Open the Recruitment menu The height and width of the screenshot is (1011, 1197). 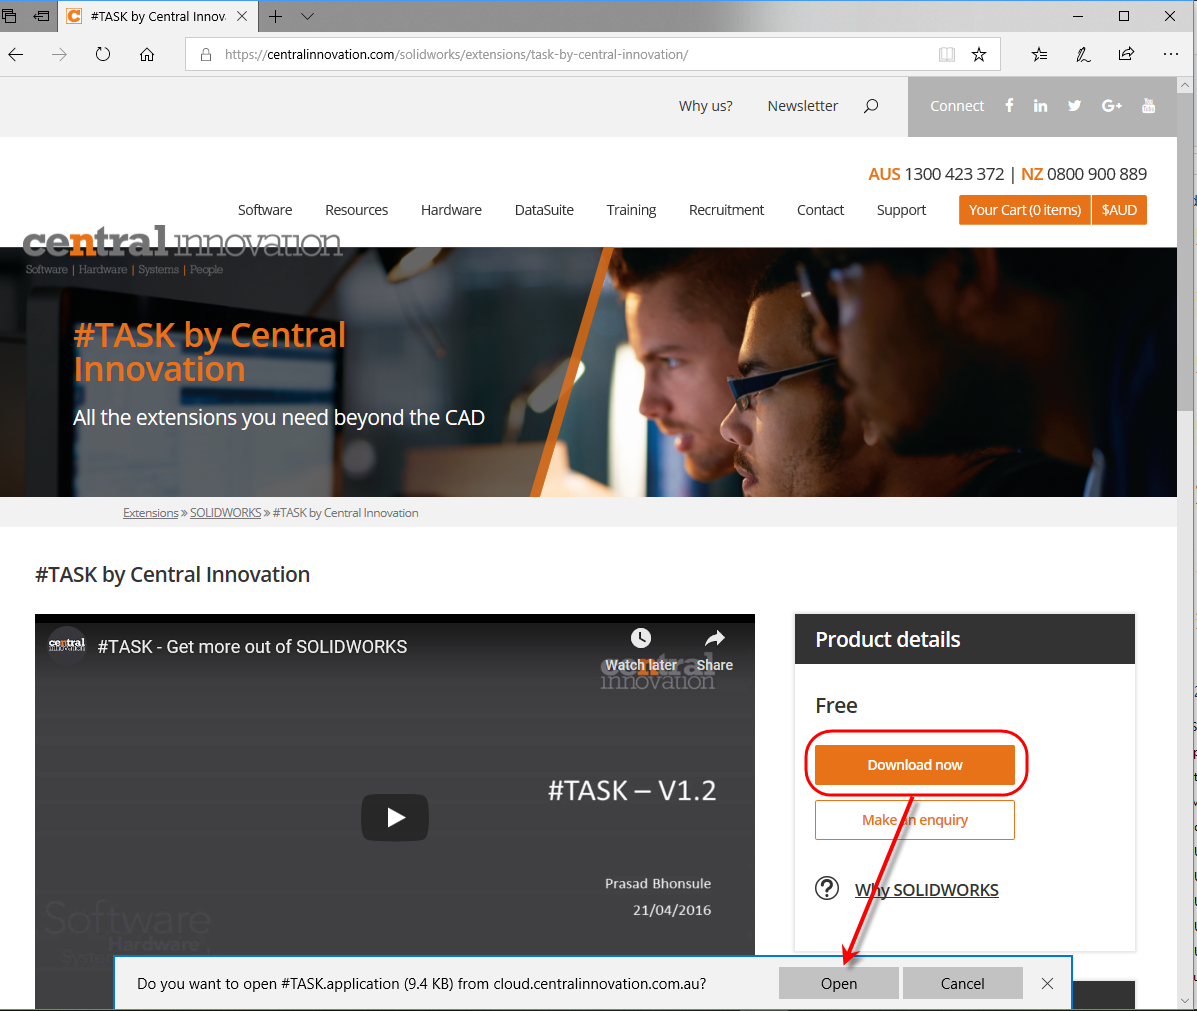pyautogui.click(x=726, y=210)
